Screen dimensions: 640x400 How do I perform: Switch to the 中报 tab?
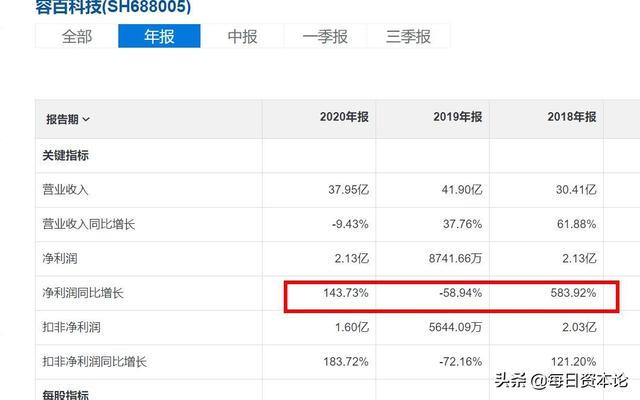click(242, 36)
